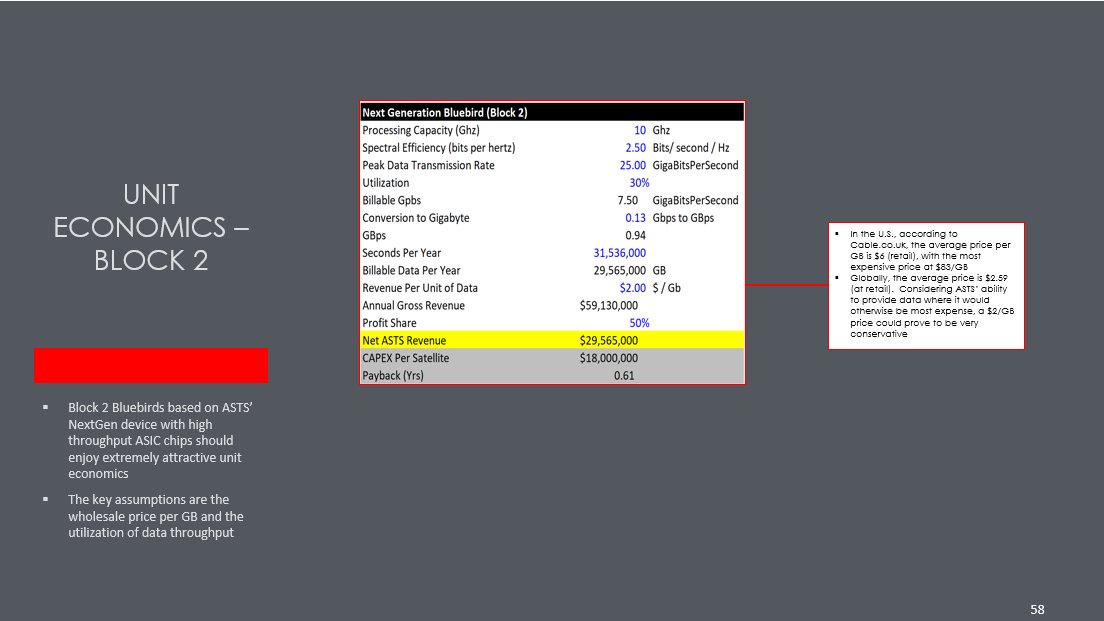Click the 'Billable Gpbs' row label
Viewport: 1104px width, 621px height.
tap(391, 201)
